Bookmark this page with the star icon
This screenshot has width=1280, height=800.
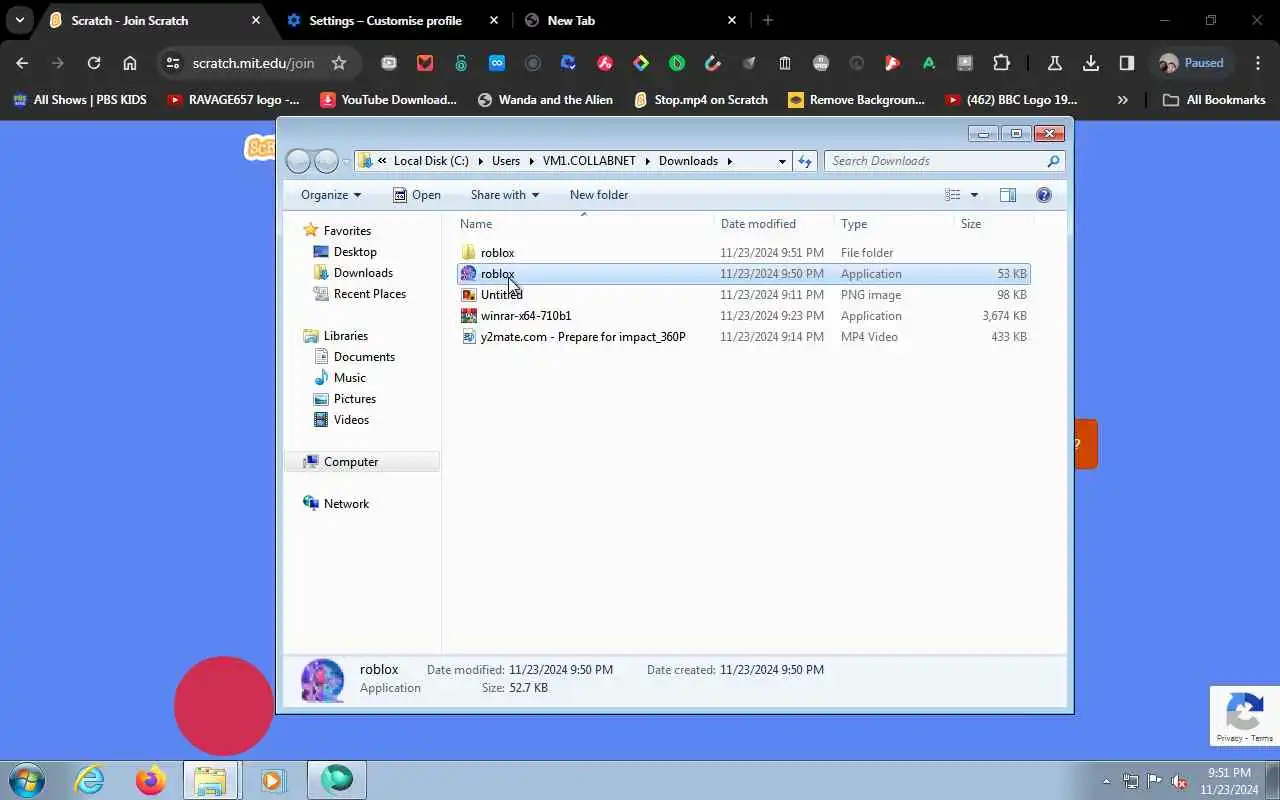tap(339, 63)
